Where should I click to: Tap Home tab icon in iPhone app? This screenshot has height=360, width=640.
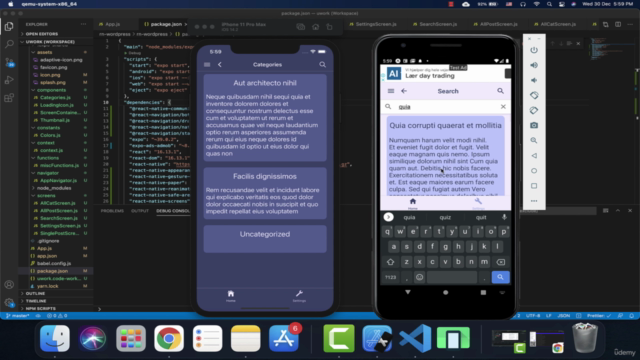point(231,296)
